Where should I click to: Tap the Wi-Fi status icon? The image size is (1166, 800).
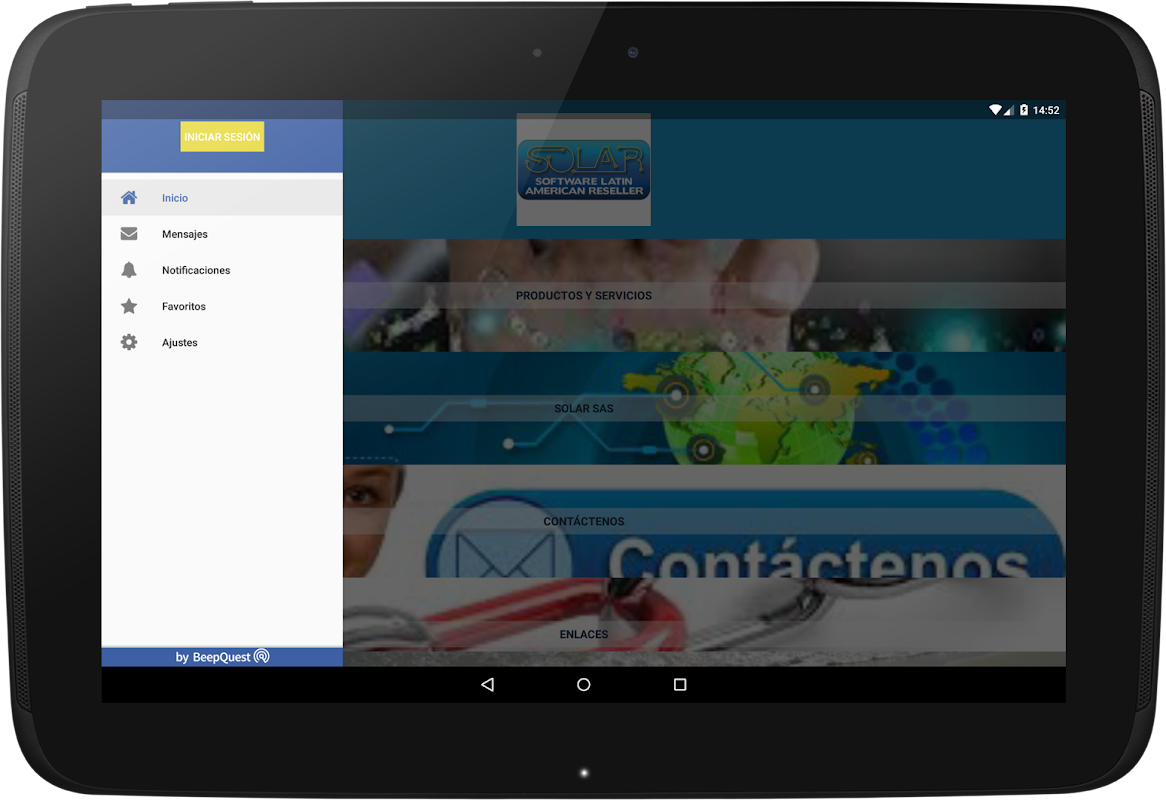(x=996, y=110)
